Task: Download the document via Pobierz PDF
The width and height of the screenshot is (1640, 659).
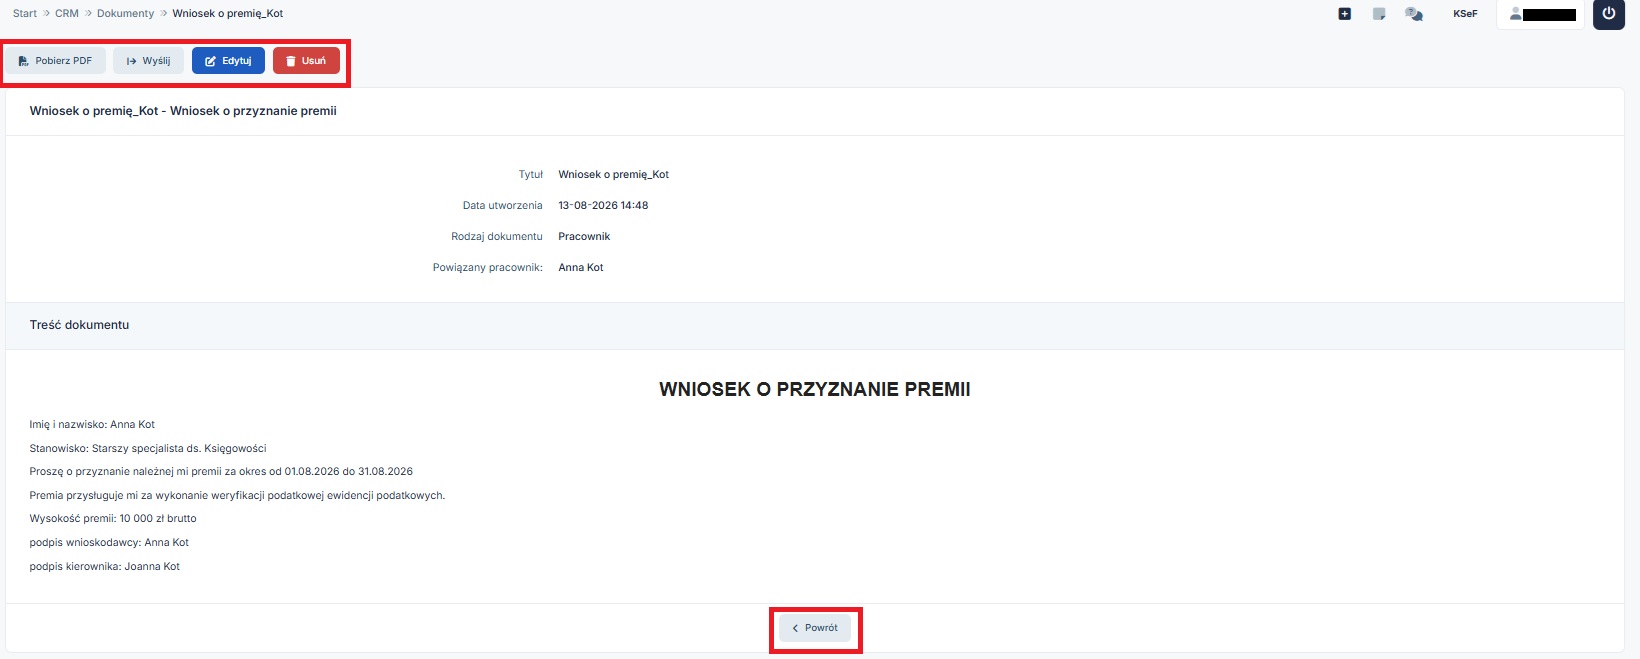Action: click(x=56, y=61)
